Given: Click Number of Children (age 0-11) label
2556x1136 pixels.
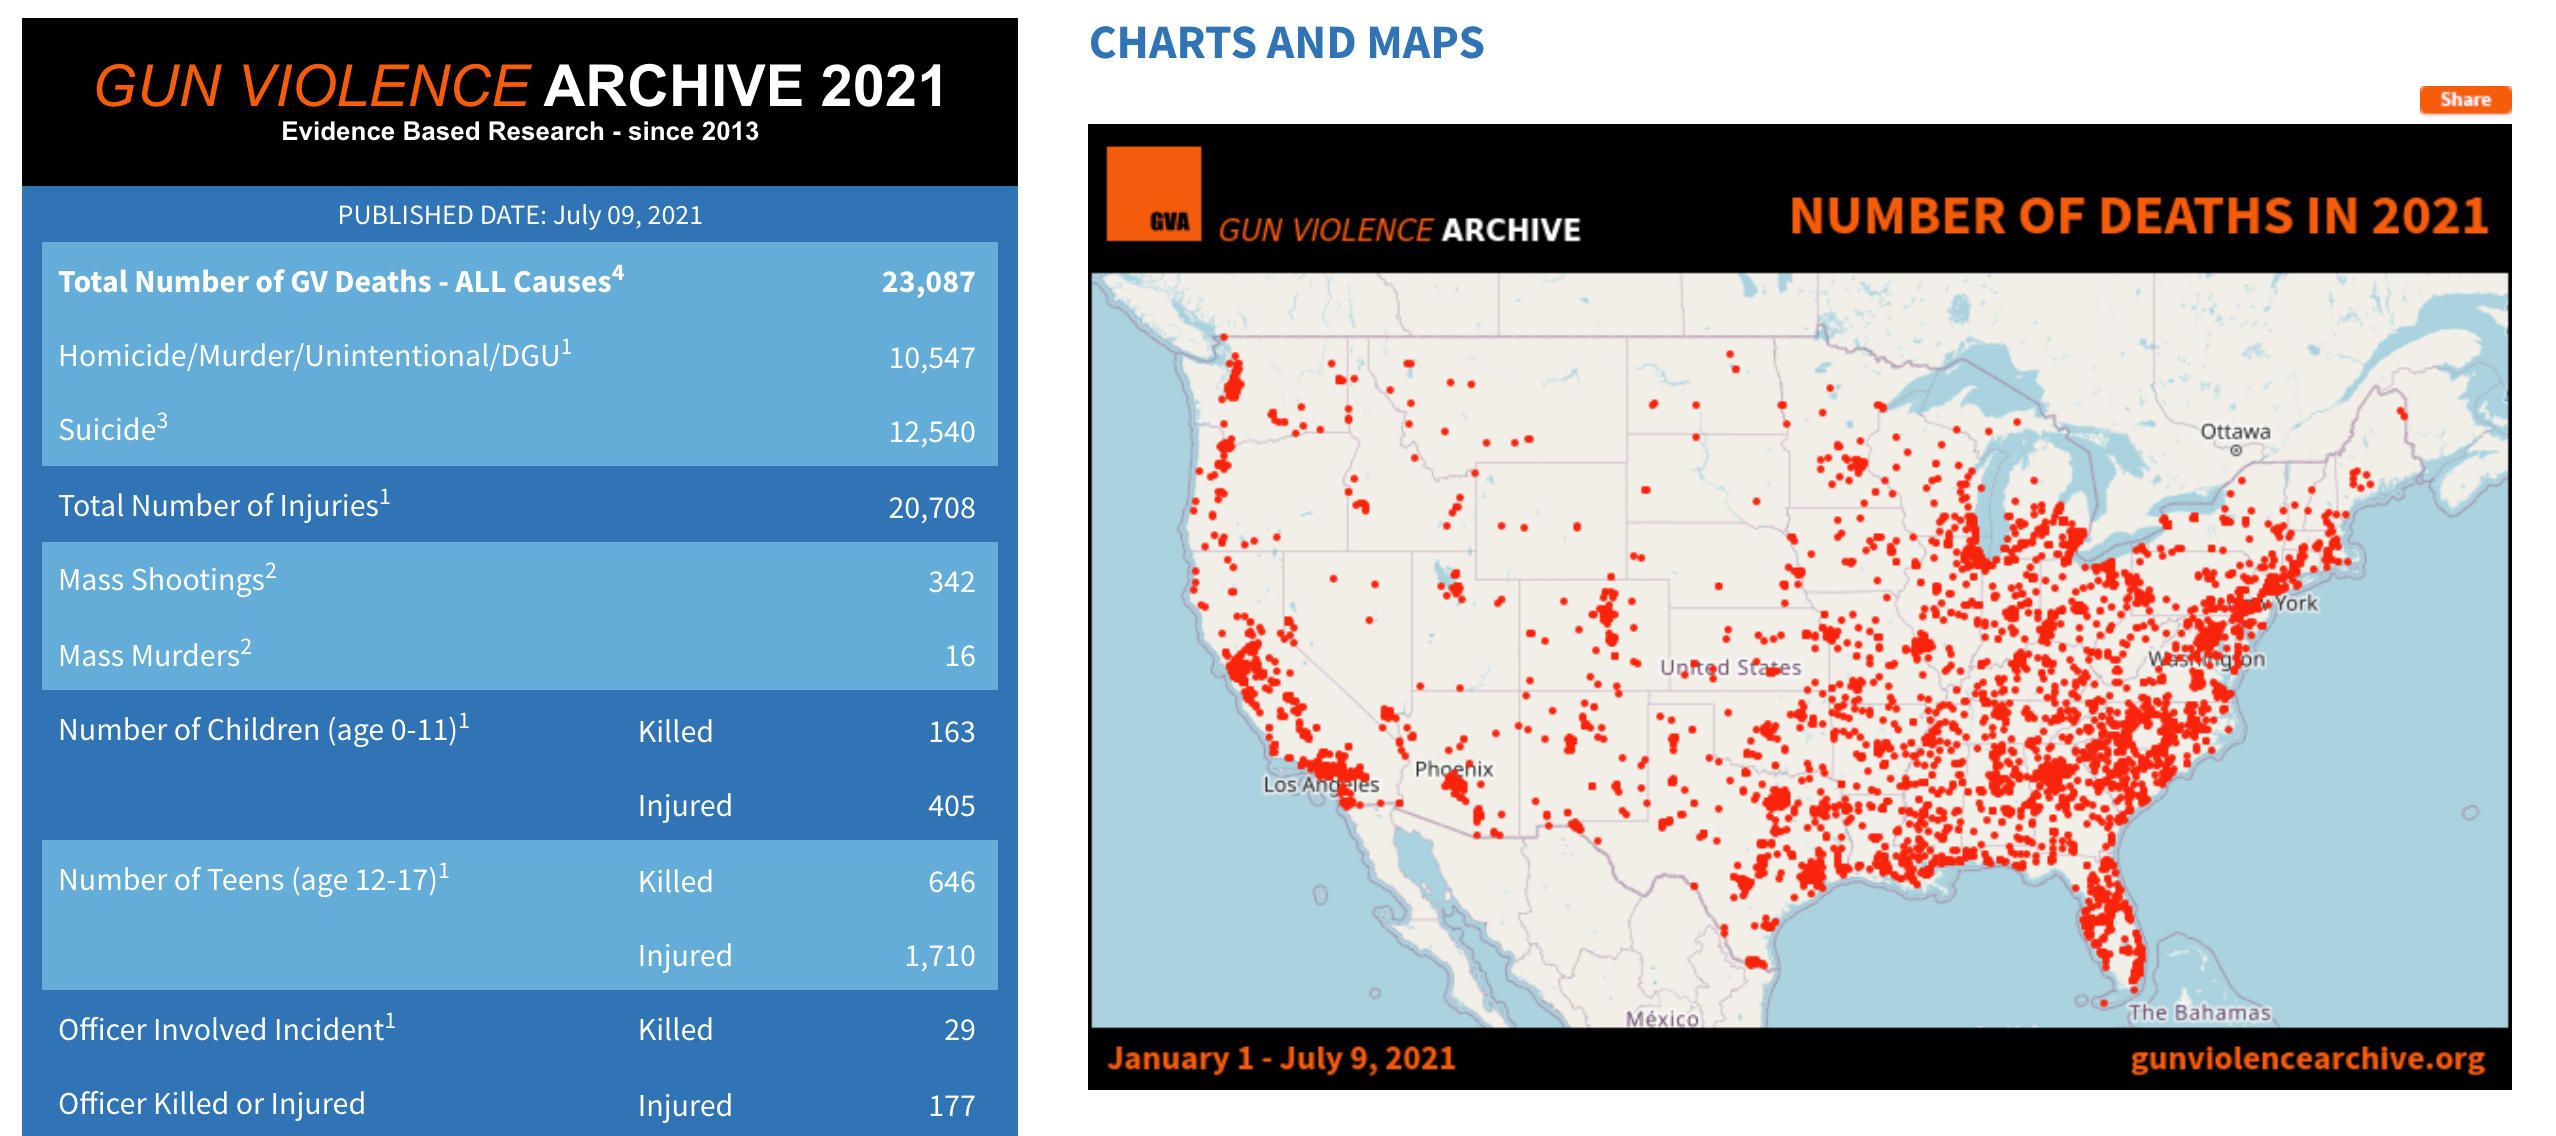Looking at the screenshot, I should coord(264,730).
